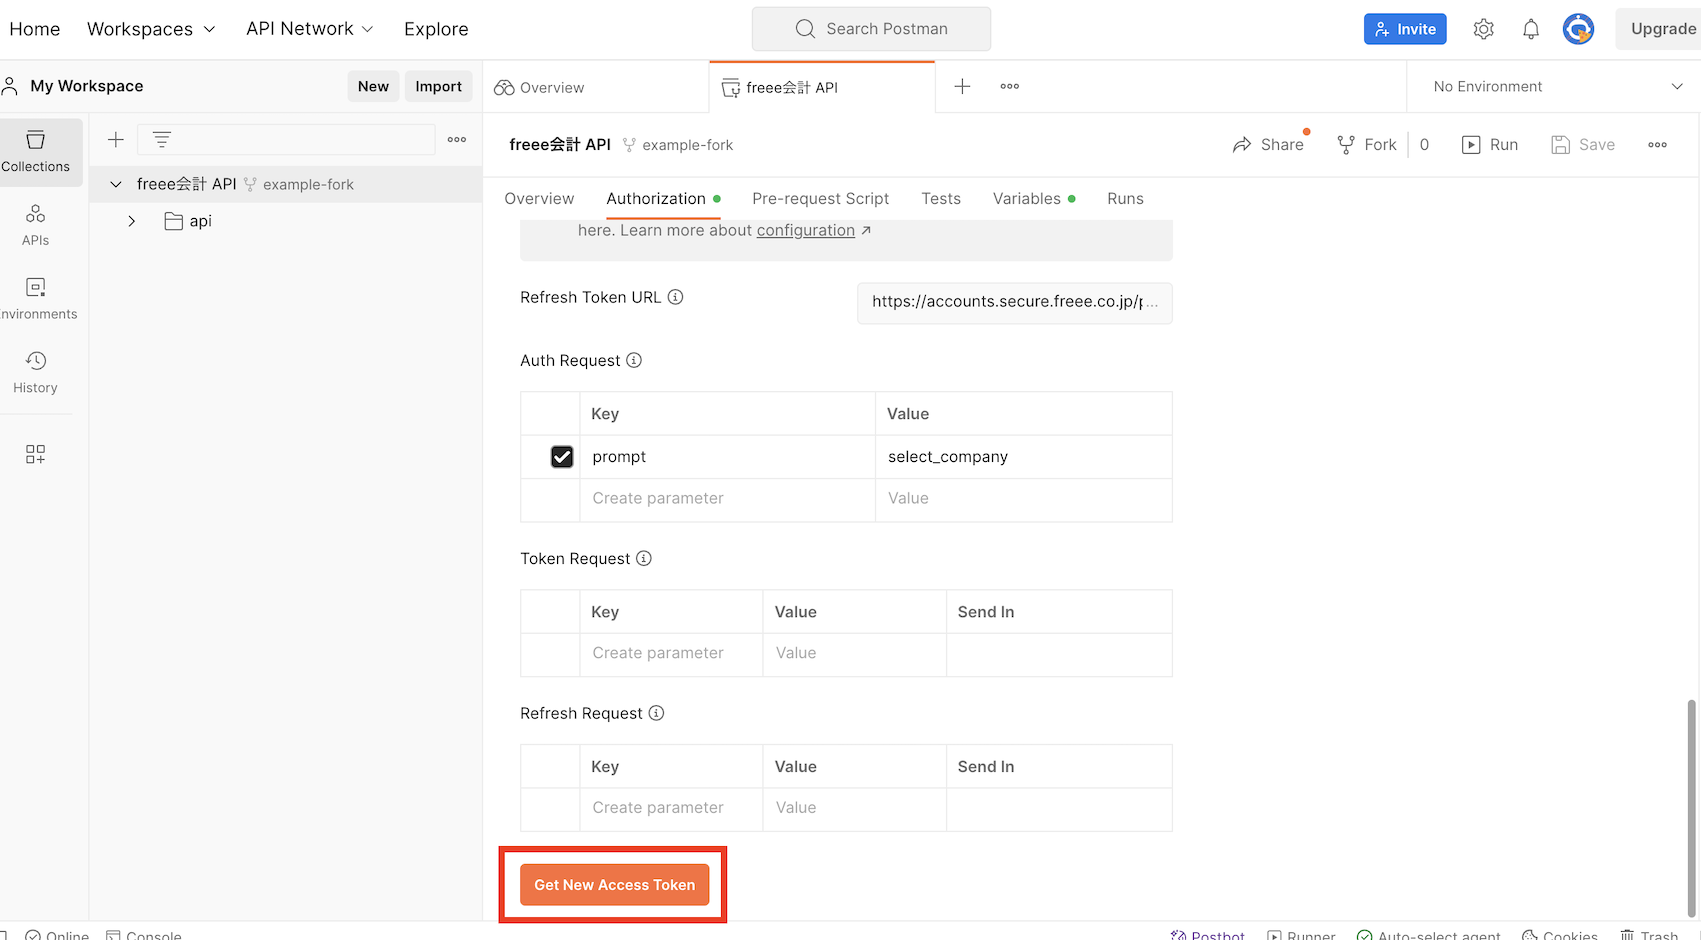Open the Environments panel

[x=35, y=297]
